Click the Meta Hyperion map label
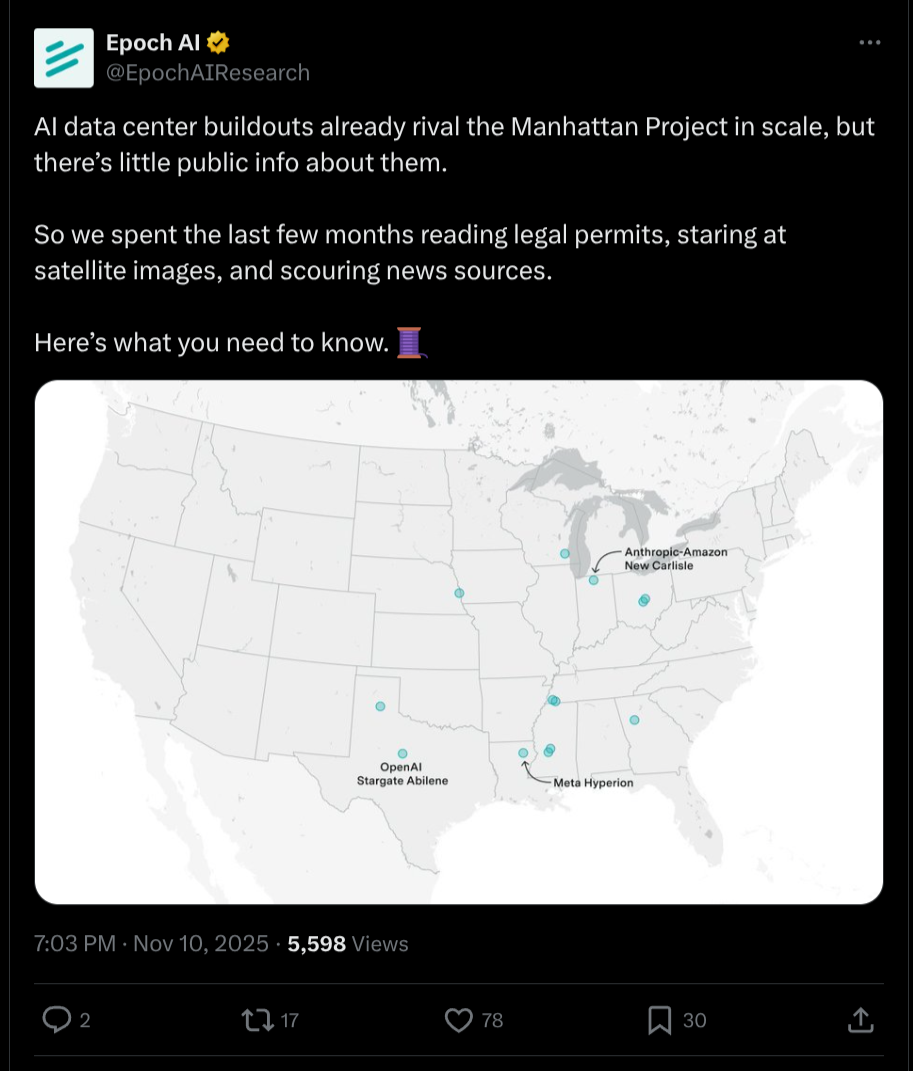 coord(593,783)
